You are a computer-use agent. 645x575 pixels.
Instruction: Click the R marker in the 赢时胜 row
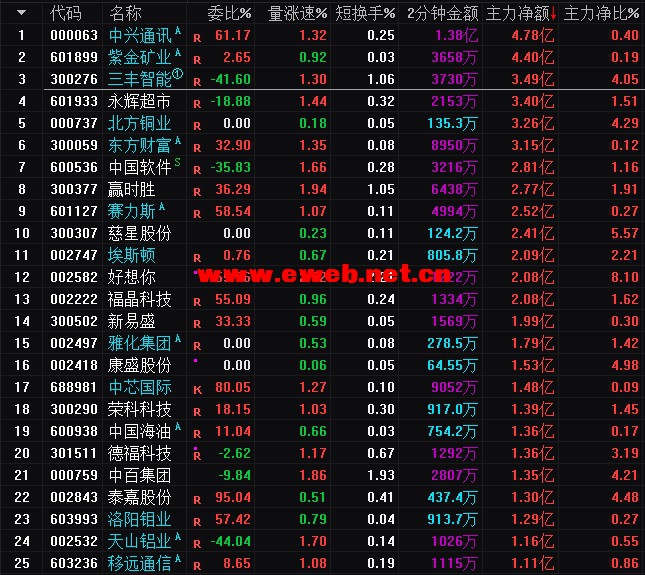coord(197,192)
